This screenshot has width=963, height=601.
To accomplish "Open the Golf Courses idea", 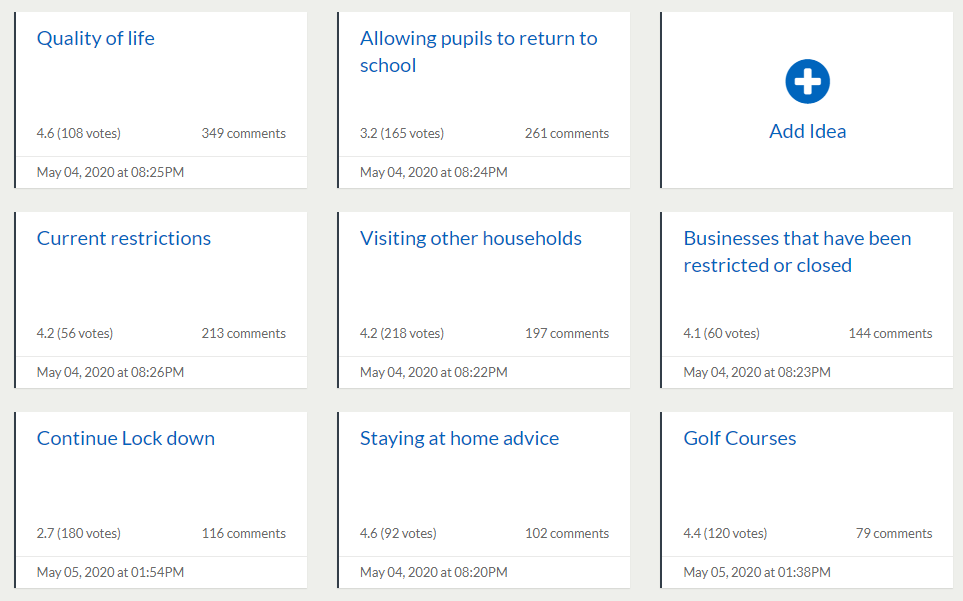I will click(x=740, y=439).
